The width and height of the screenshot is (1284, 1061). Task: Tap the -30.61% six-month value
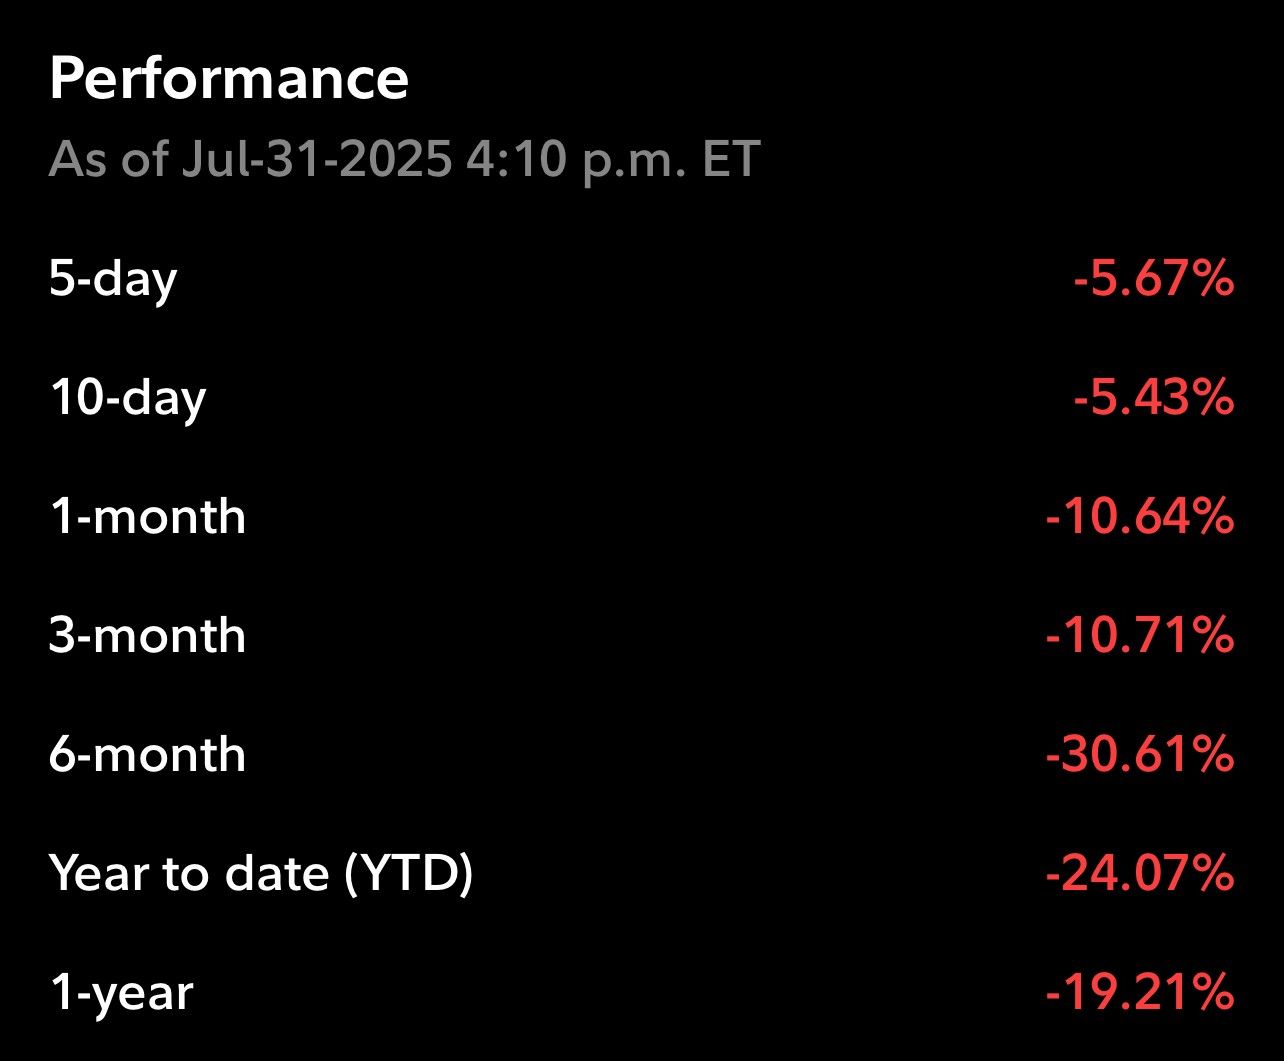tap(1140, 755)
